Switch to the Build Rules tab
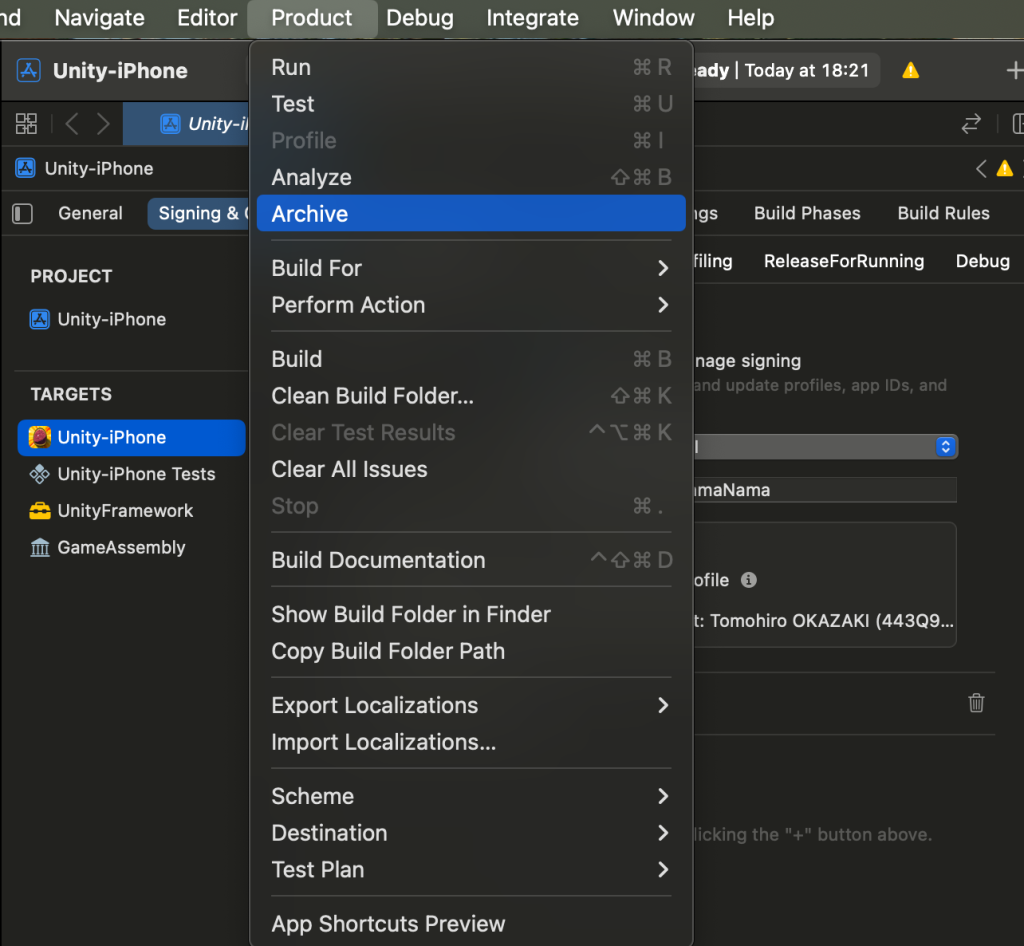Image resolution: width=1024 pixels, height=946 pixels. (944, 213)
